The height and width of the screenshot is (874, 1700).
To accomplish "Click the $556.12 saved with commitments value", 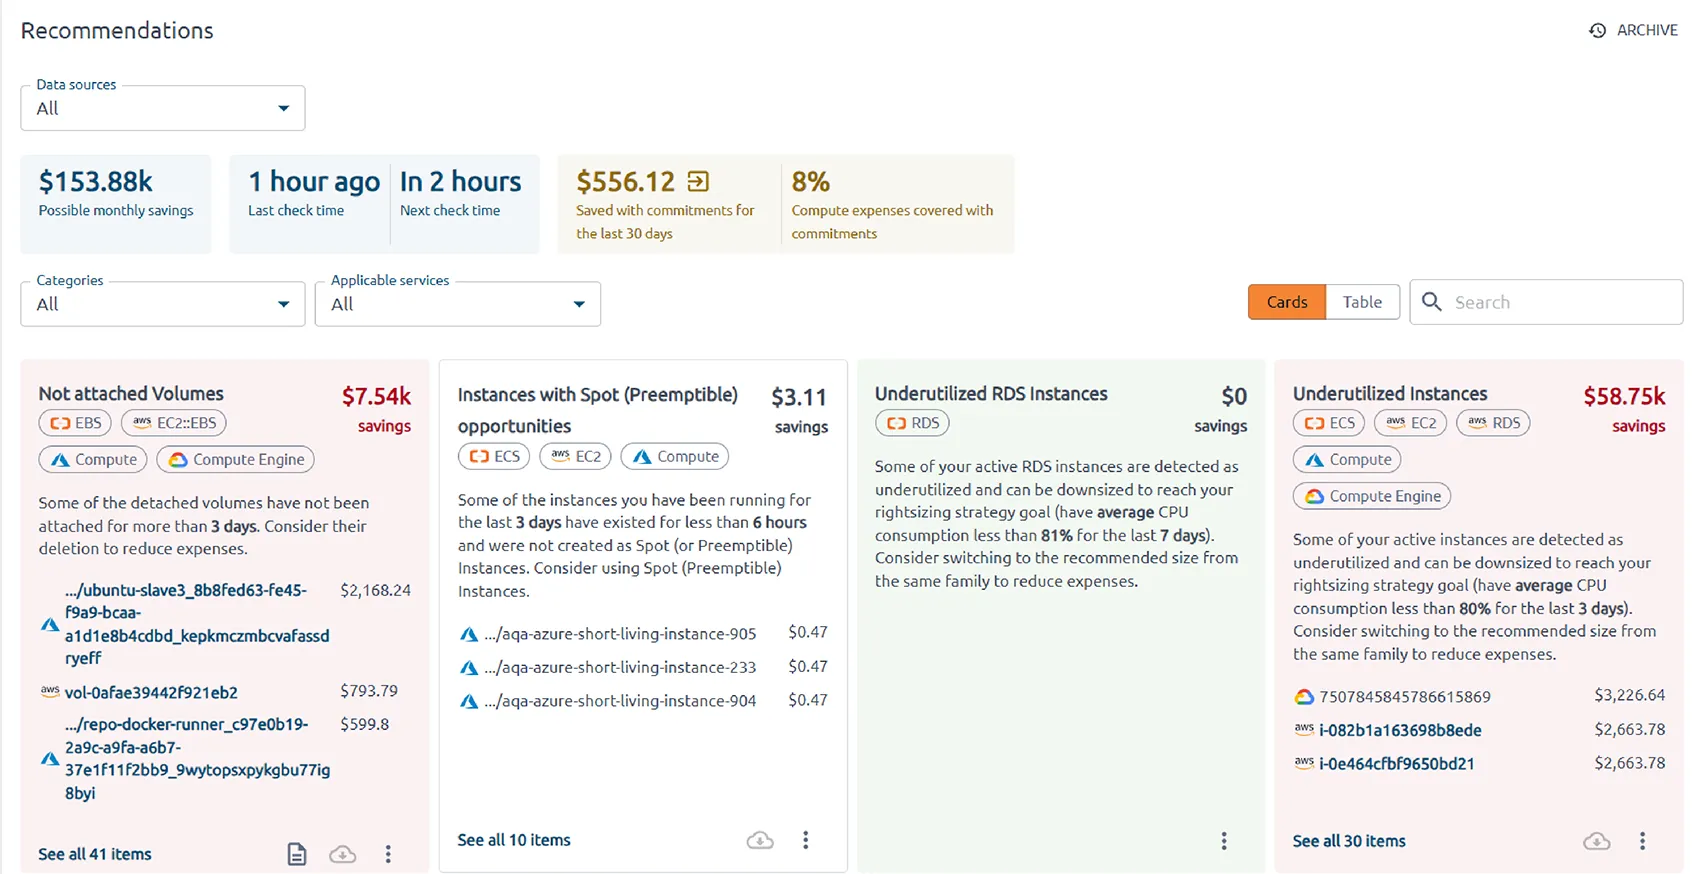I will pos(626,182).
